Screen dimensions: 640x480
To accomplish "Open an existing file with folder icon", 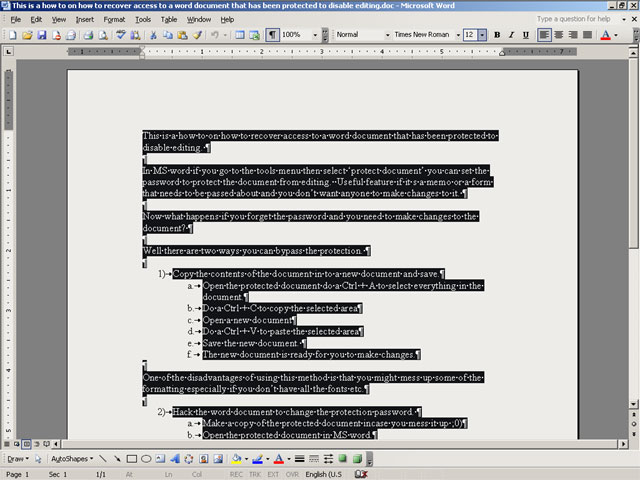I will click(27, 35).
